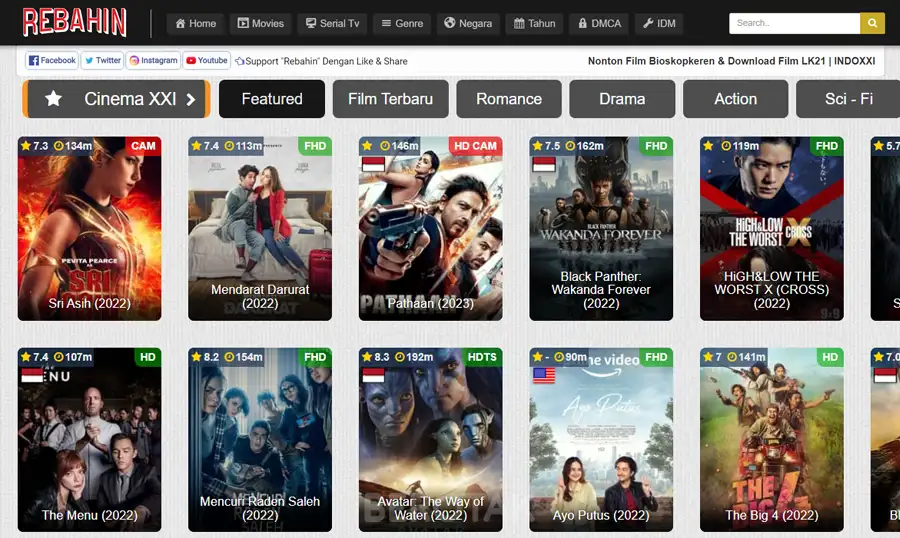Screen dimensions: 900x538
Task: Open the Sri Asih (2022) poster
Action: (x=90, y=229)
